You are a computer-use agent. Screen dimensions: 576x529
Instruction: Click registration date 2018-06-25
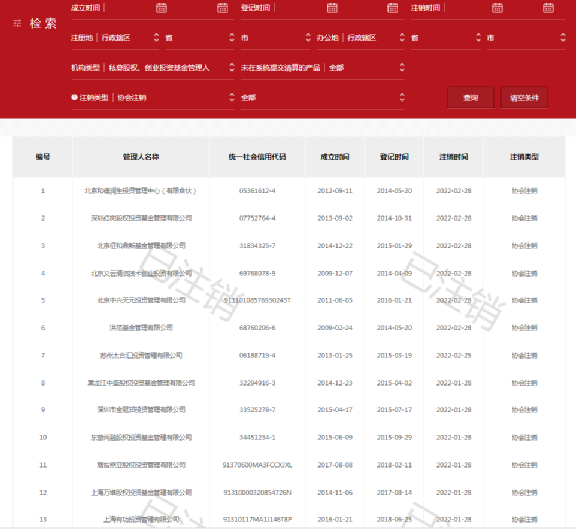coord(394,519)
